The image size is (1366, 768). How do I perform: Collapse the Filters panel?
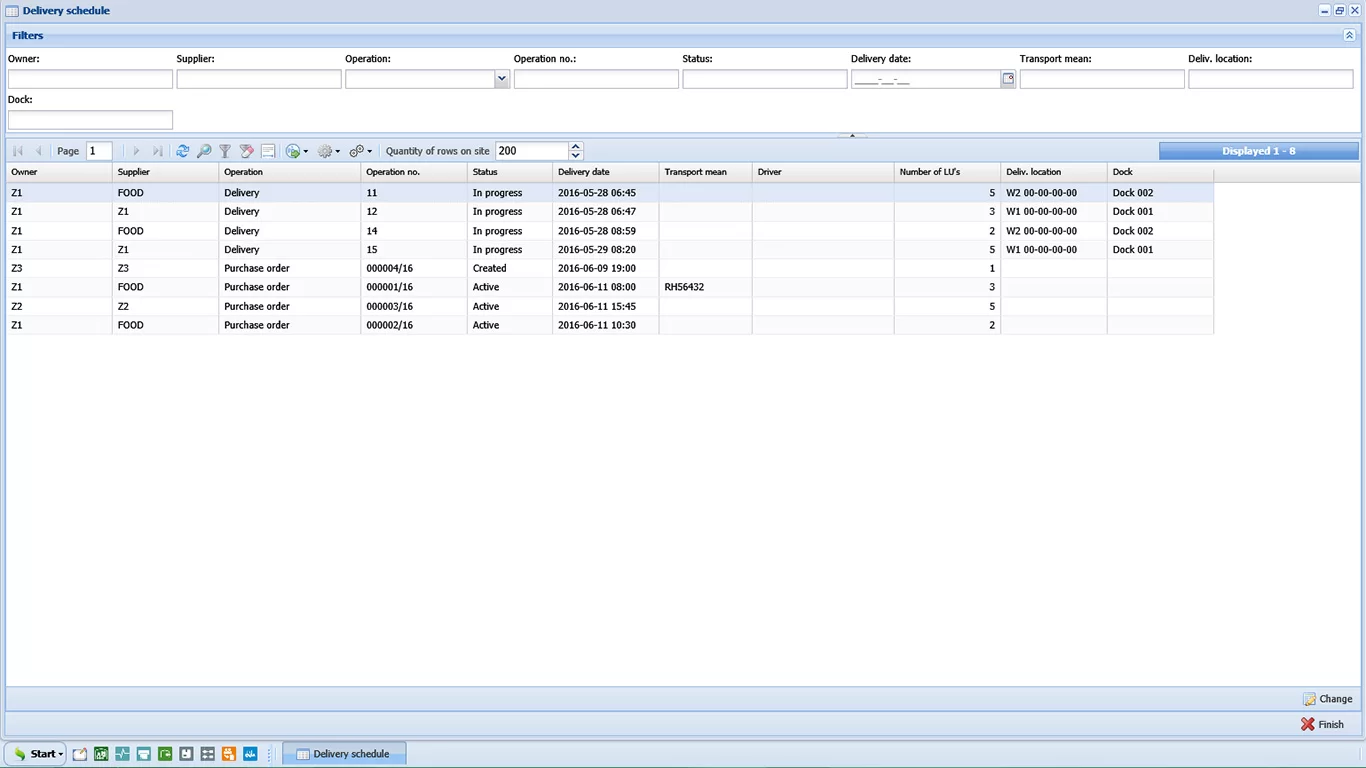pyautogui.click(x=1349, y=35)
